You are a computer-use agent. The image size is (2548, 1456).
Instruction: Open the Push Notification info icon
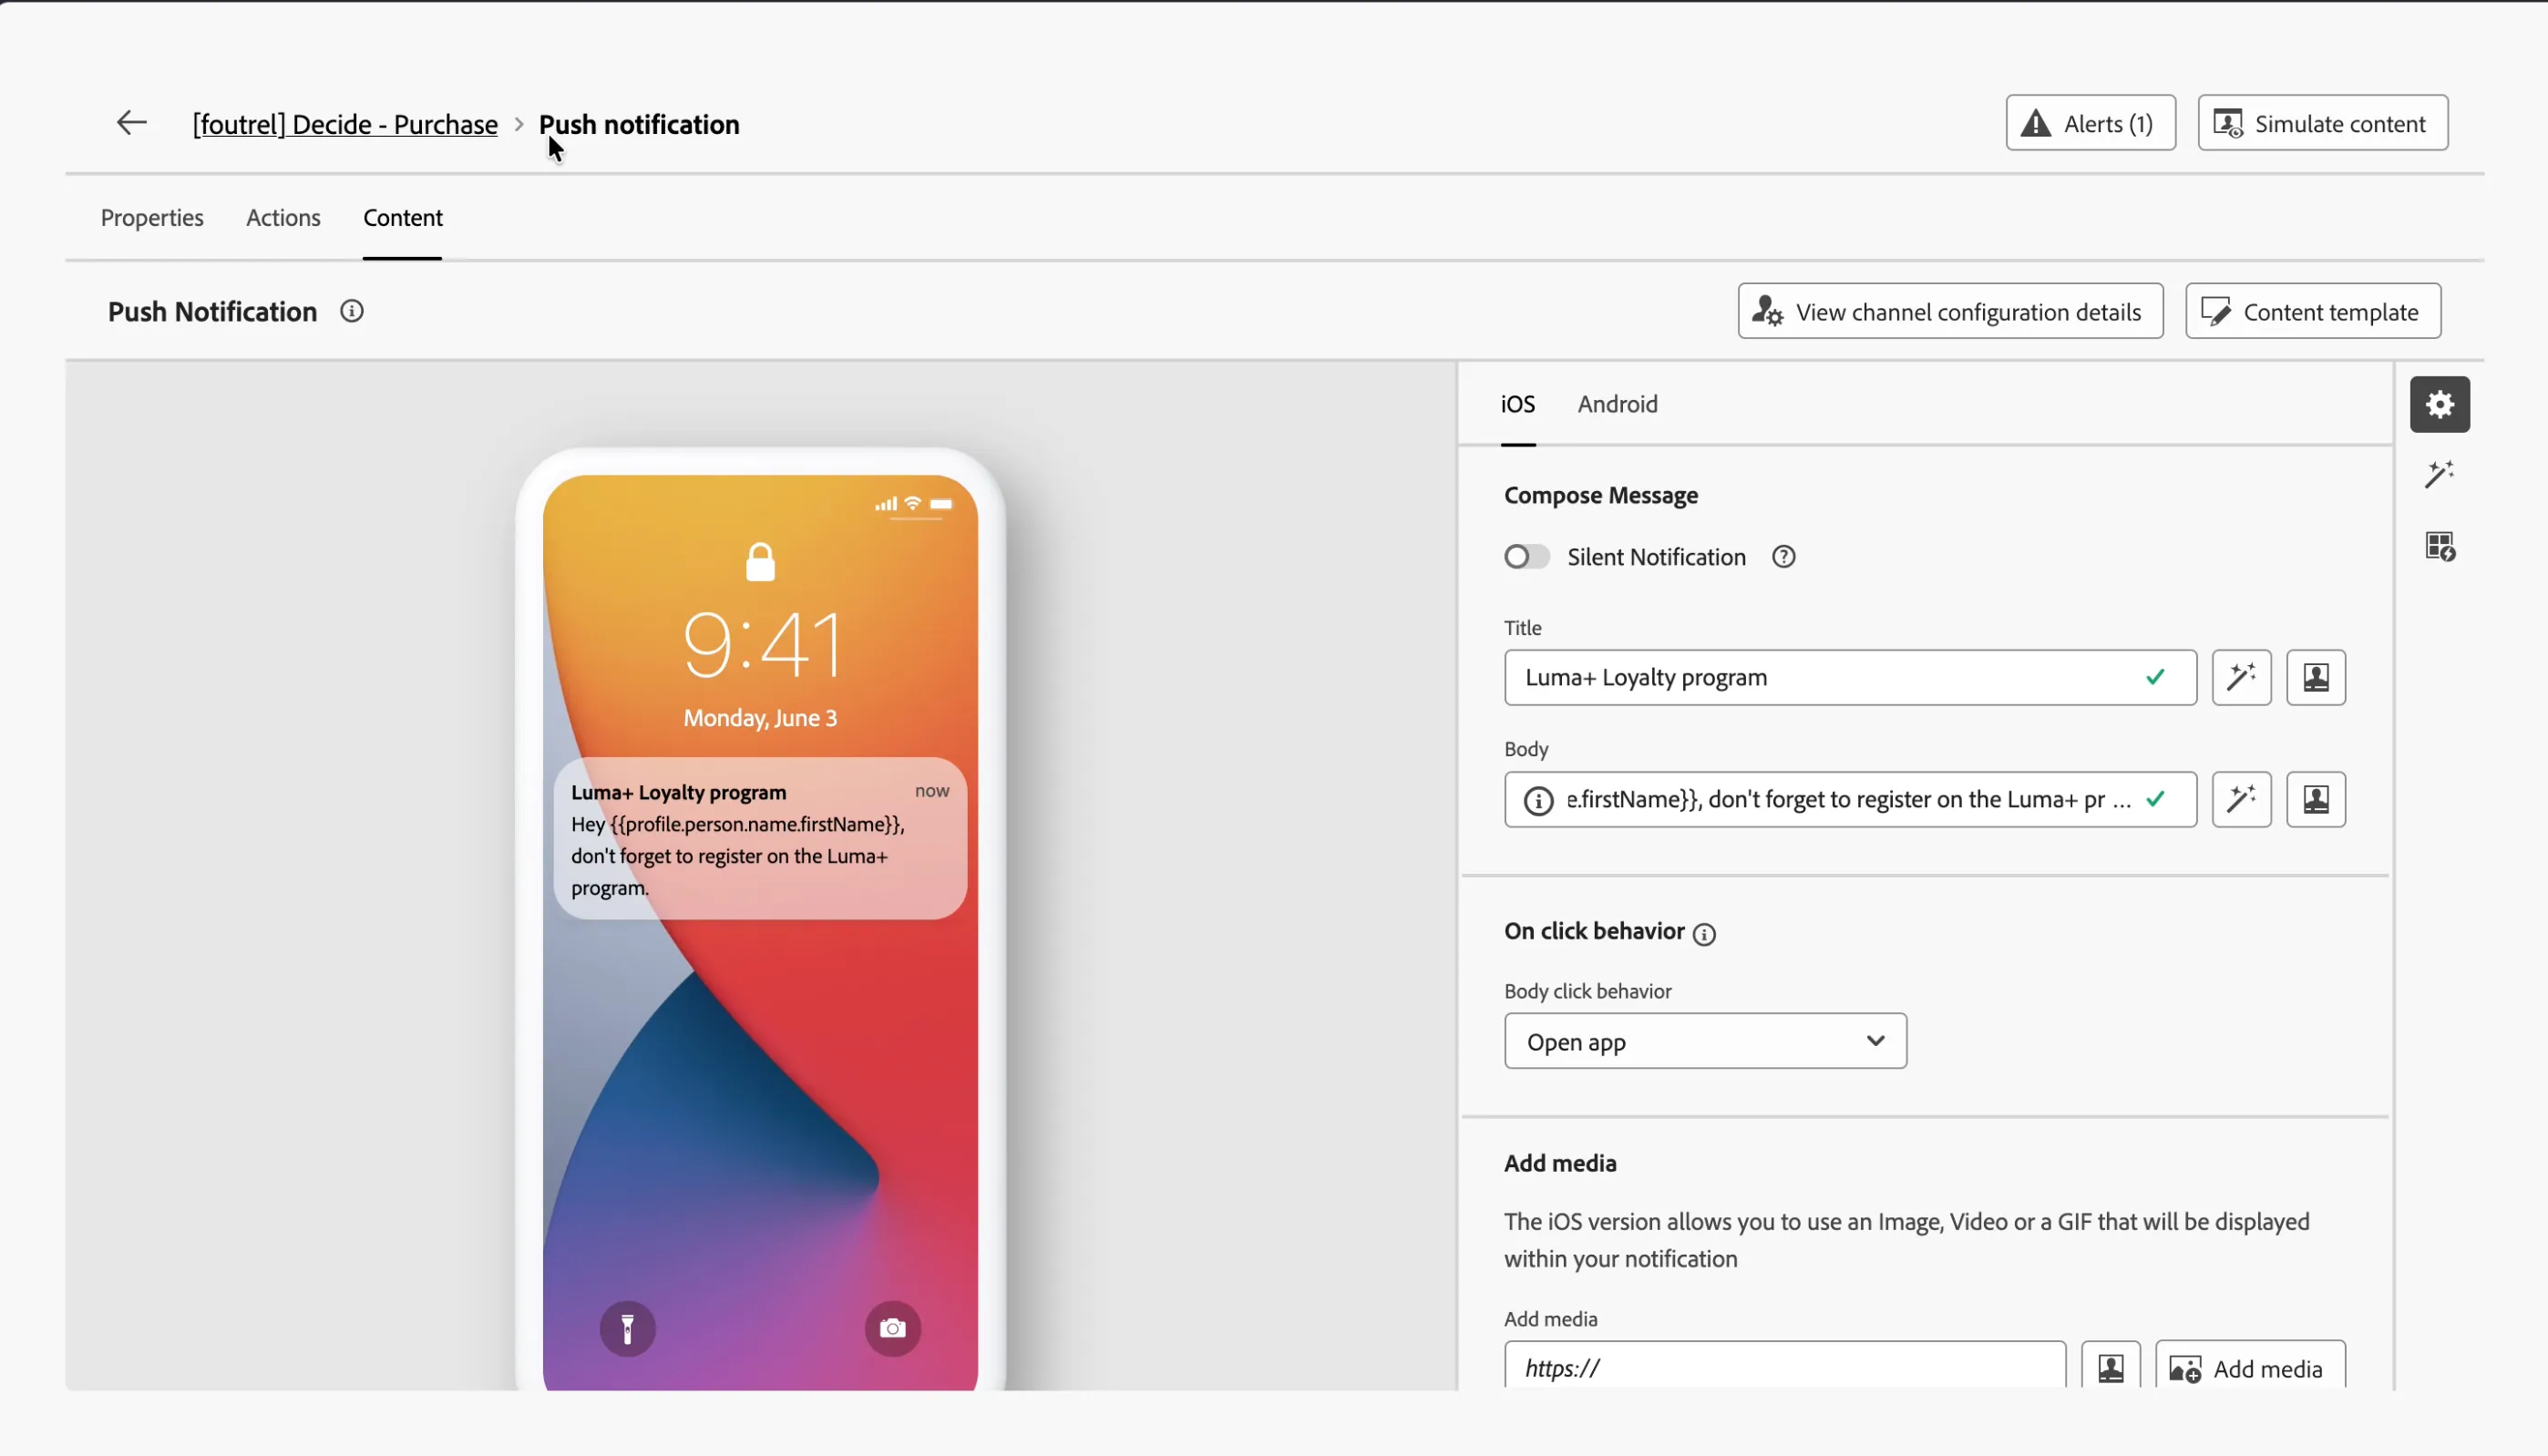point(351,311)
